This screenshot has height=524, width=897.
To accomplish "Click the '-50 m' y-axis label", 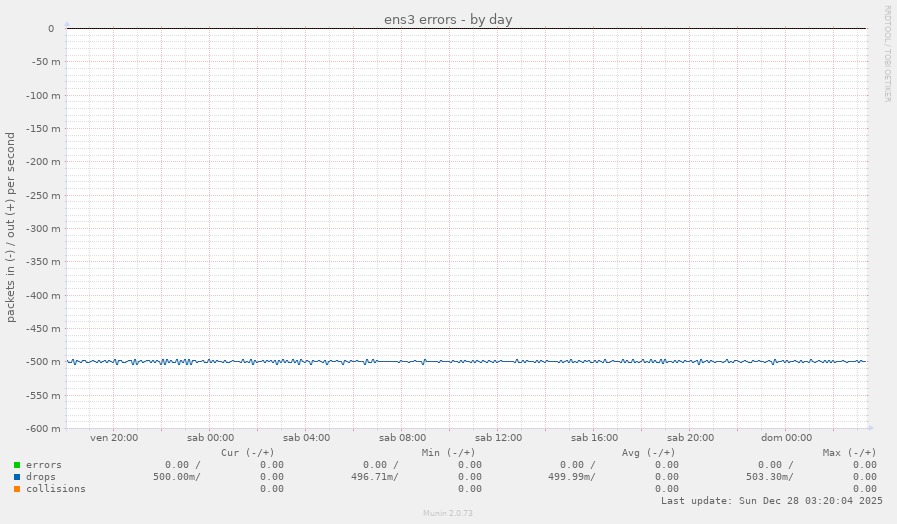I will 46,62.
